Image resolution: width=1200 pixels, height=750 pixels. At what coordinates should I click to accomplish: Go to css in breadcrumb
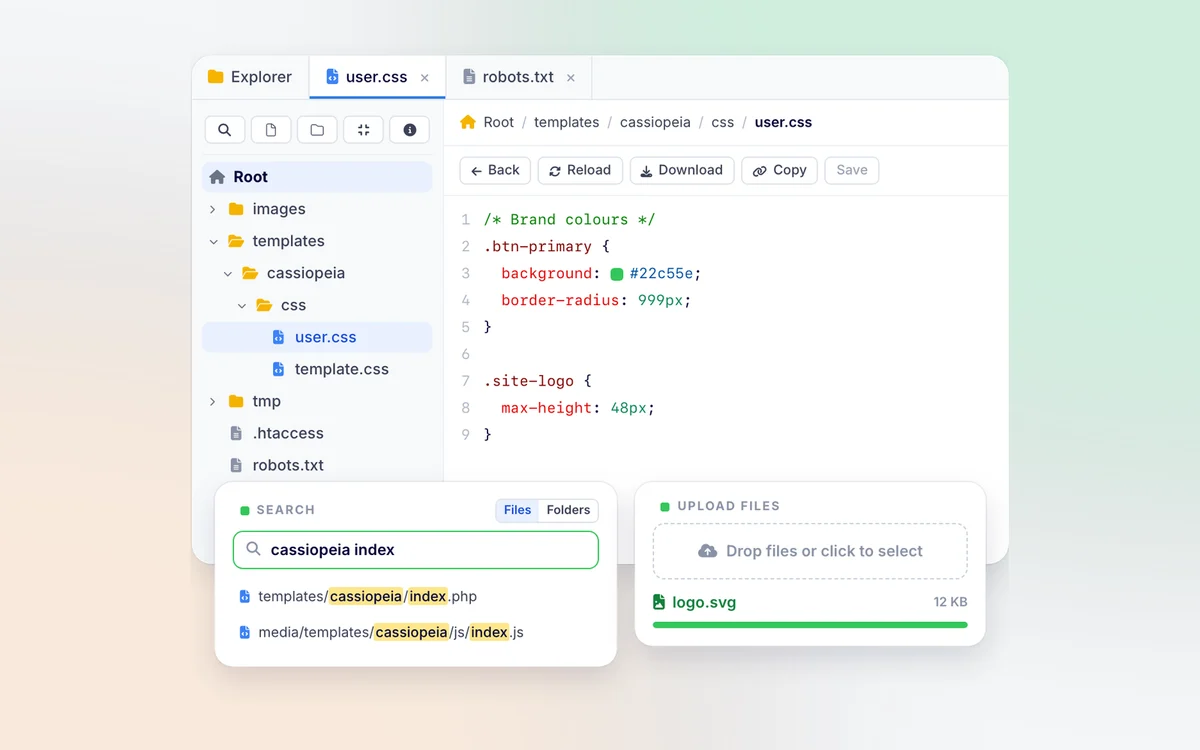click(723, 122)
